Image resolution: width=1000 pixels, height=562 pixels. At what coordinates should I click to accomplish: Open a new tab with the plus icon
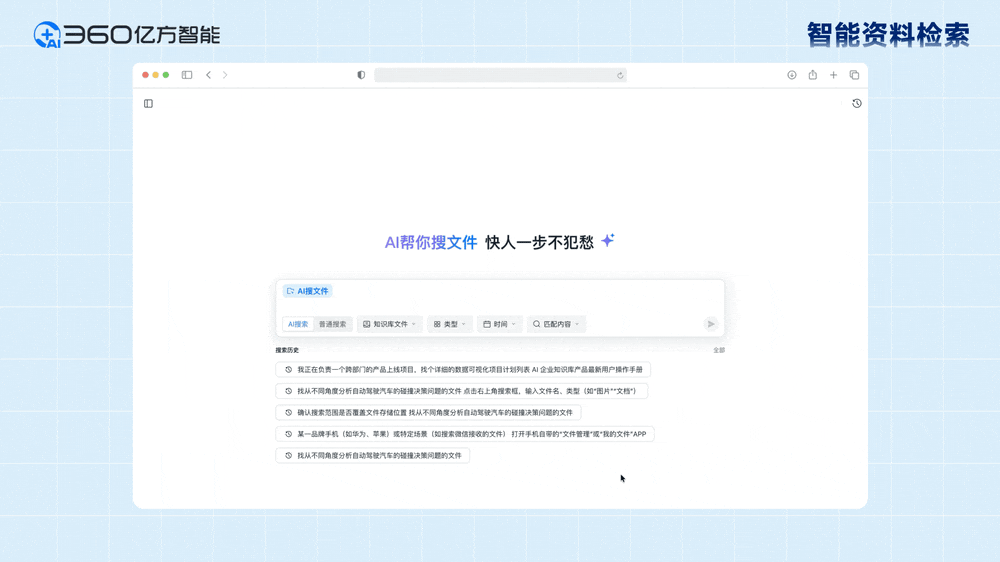833,75
